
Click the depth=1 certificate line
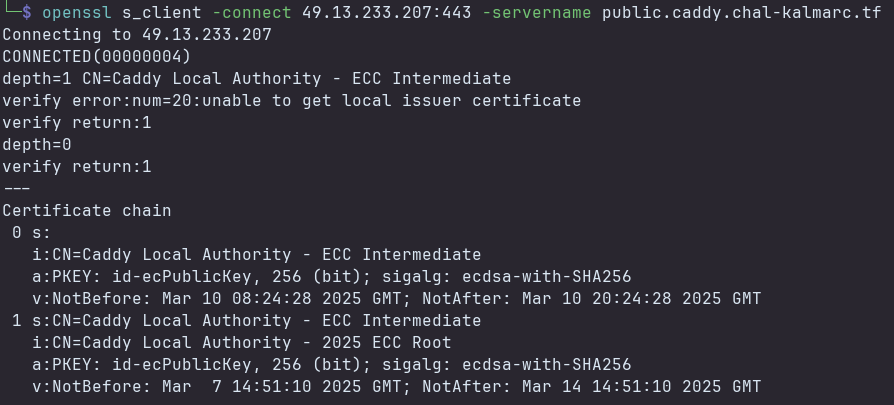[x=256, y=78]
